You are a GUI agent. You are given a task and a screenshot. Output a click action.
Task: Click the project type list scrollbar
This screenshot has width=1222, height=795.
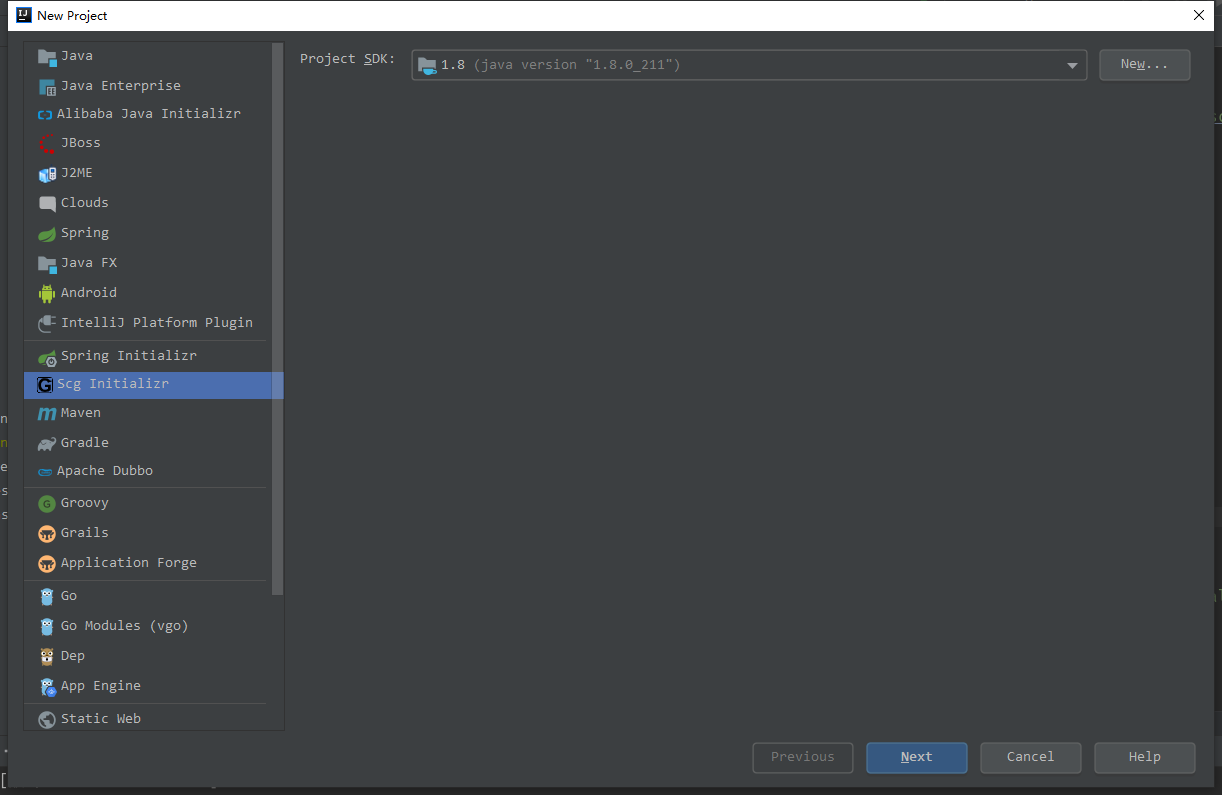tap(278, 320)
